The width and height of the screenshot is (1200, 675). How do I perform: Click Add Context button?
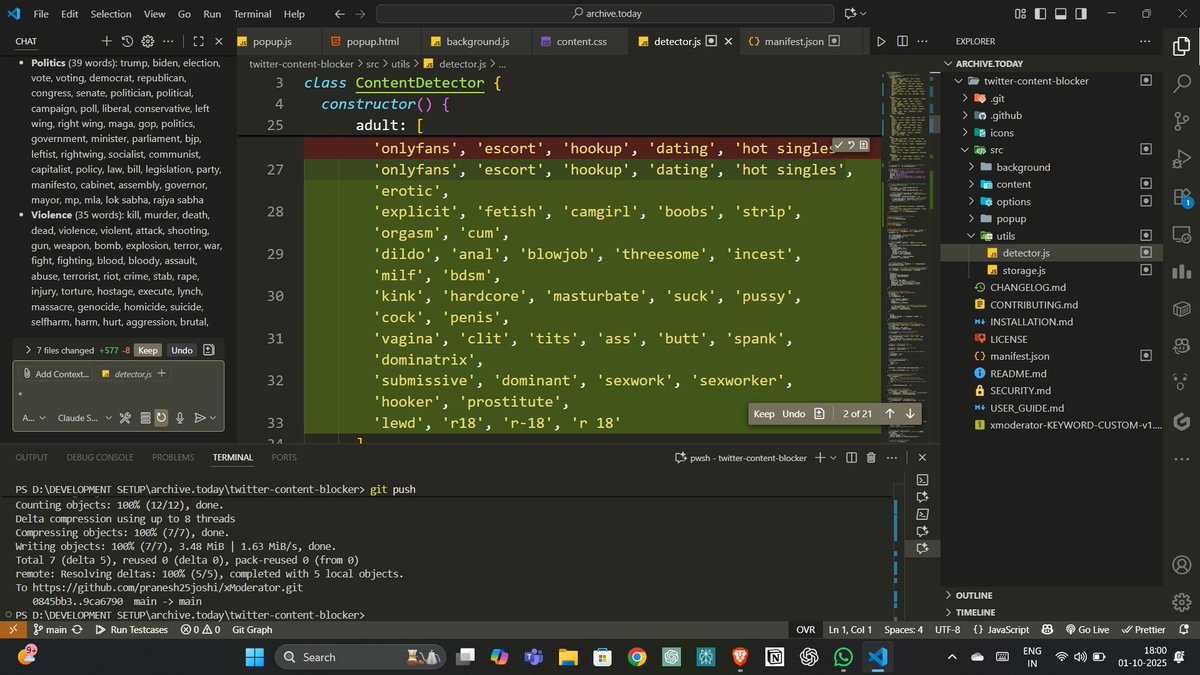pos(55,373)
